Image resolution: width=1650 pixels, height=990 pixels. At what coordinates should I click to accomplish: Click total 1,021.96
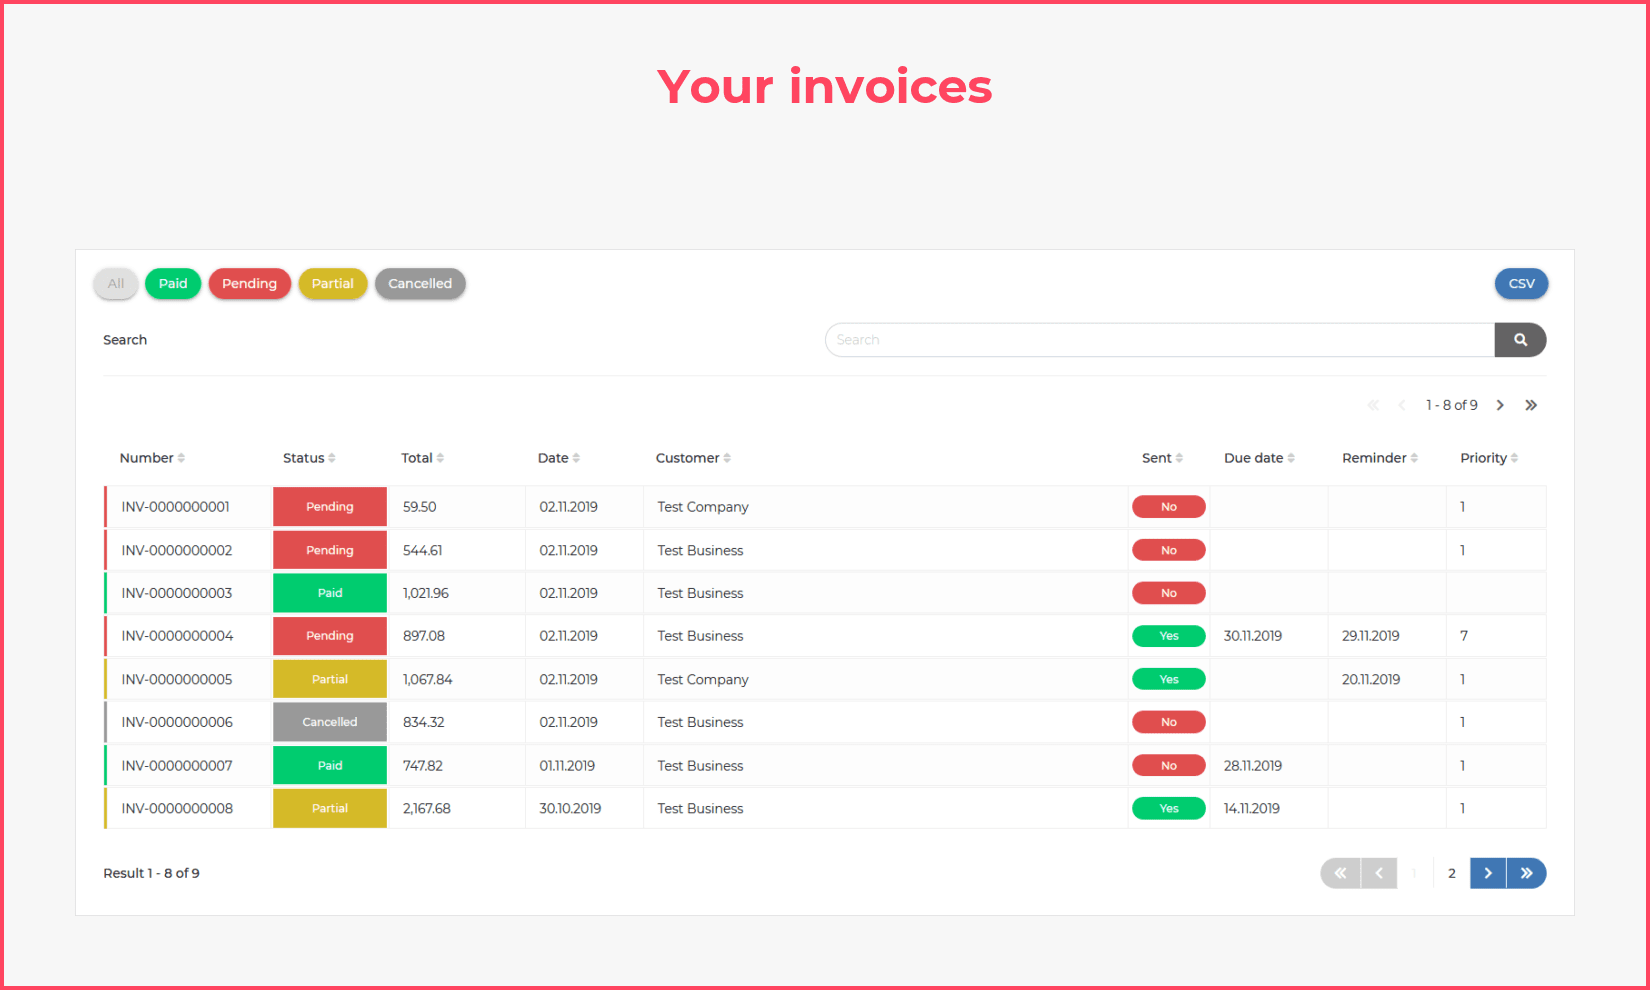[426, 593]
